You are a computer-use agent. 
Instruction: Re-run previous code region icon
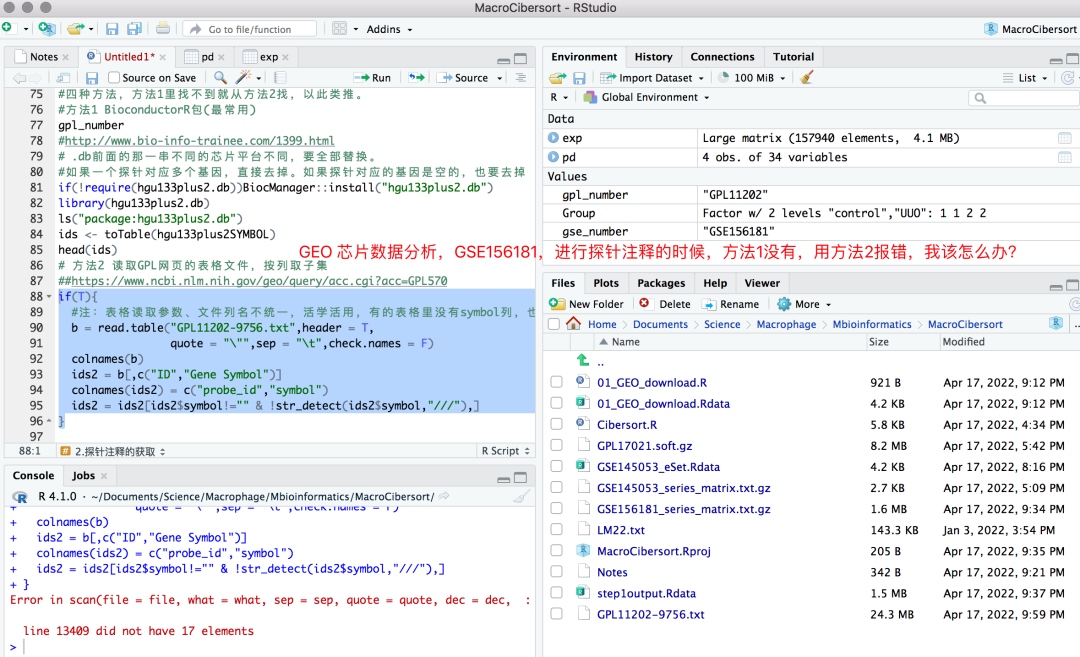pos(416,78)
